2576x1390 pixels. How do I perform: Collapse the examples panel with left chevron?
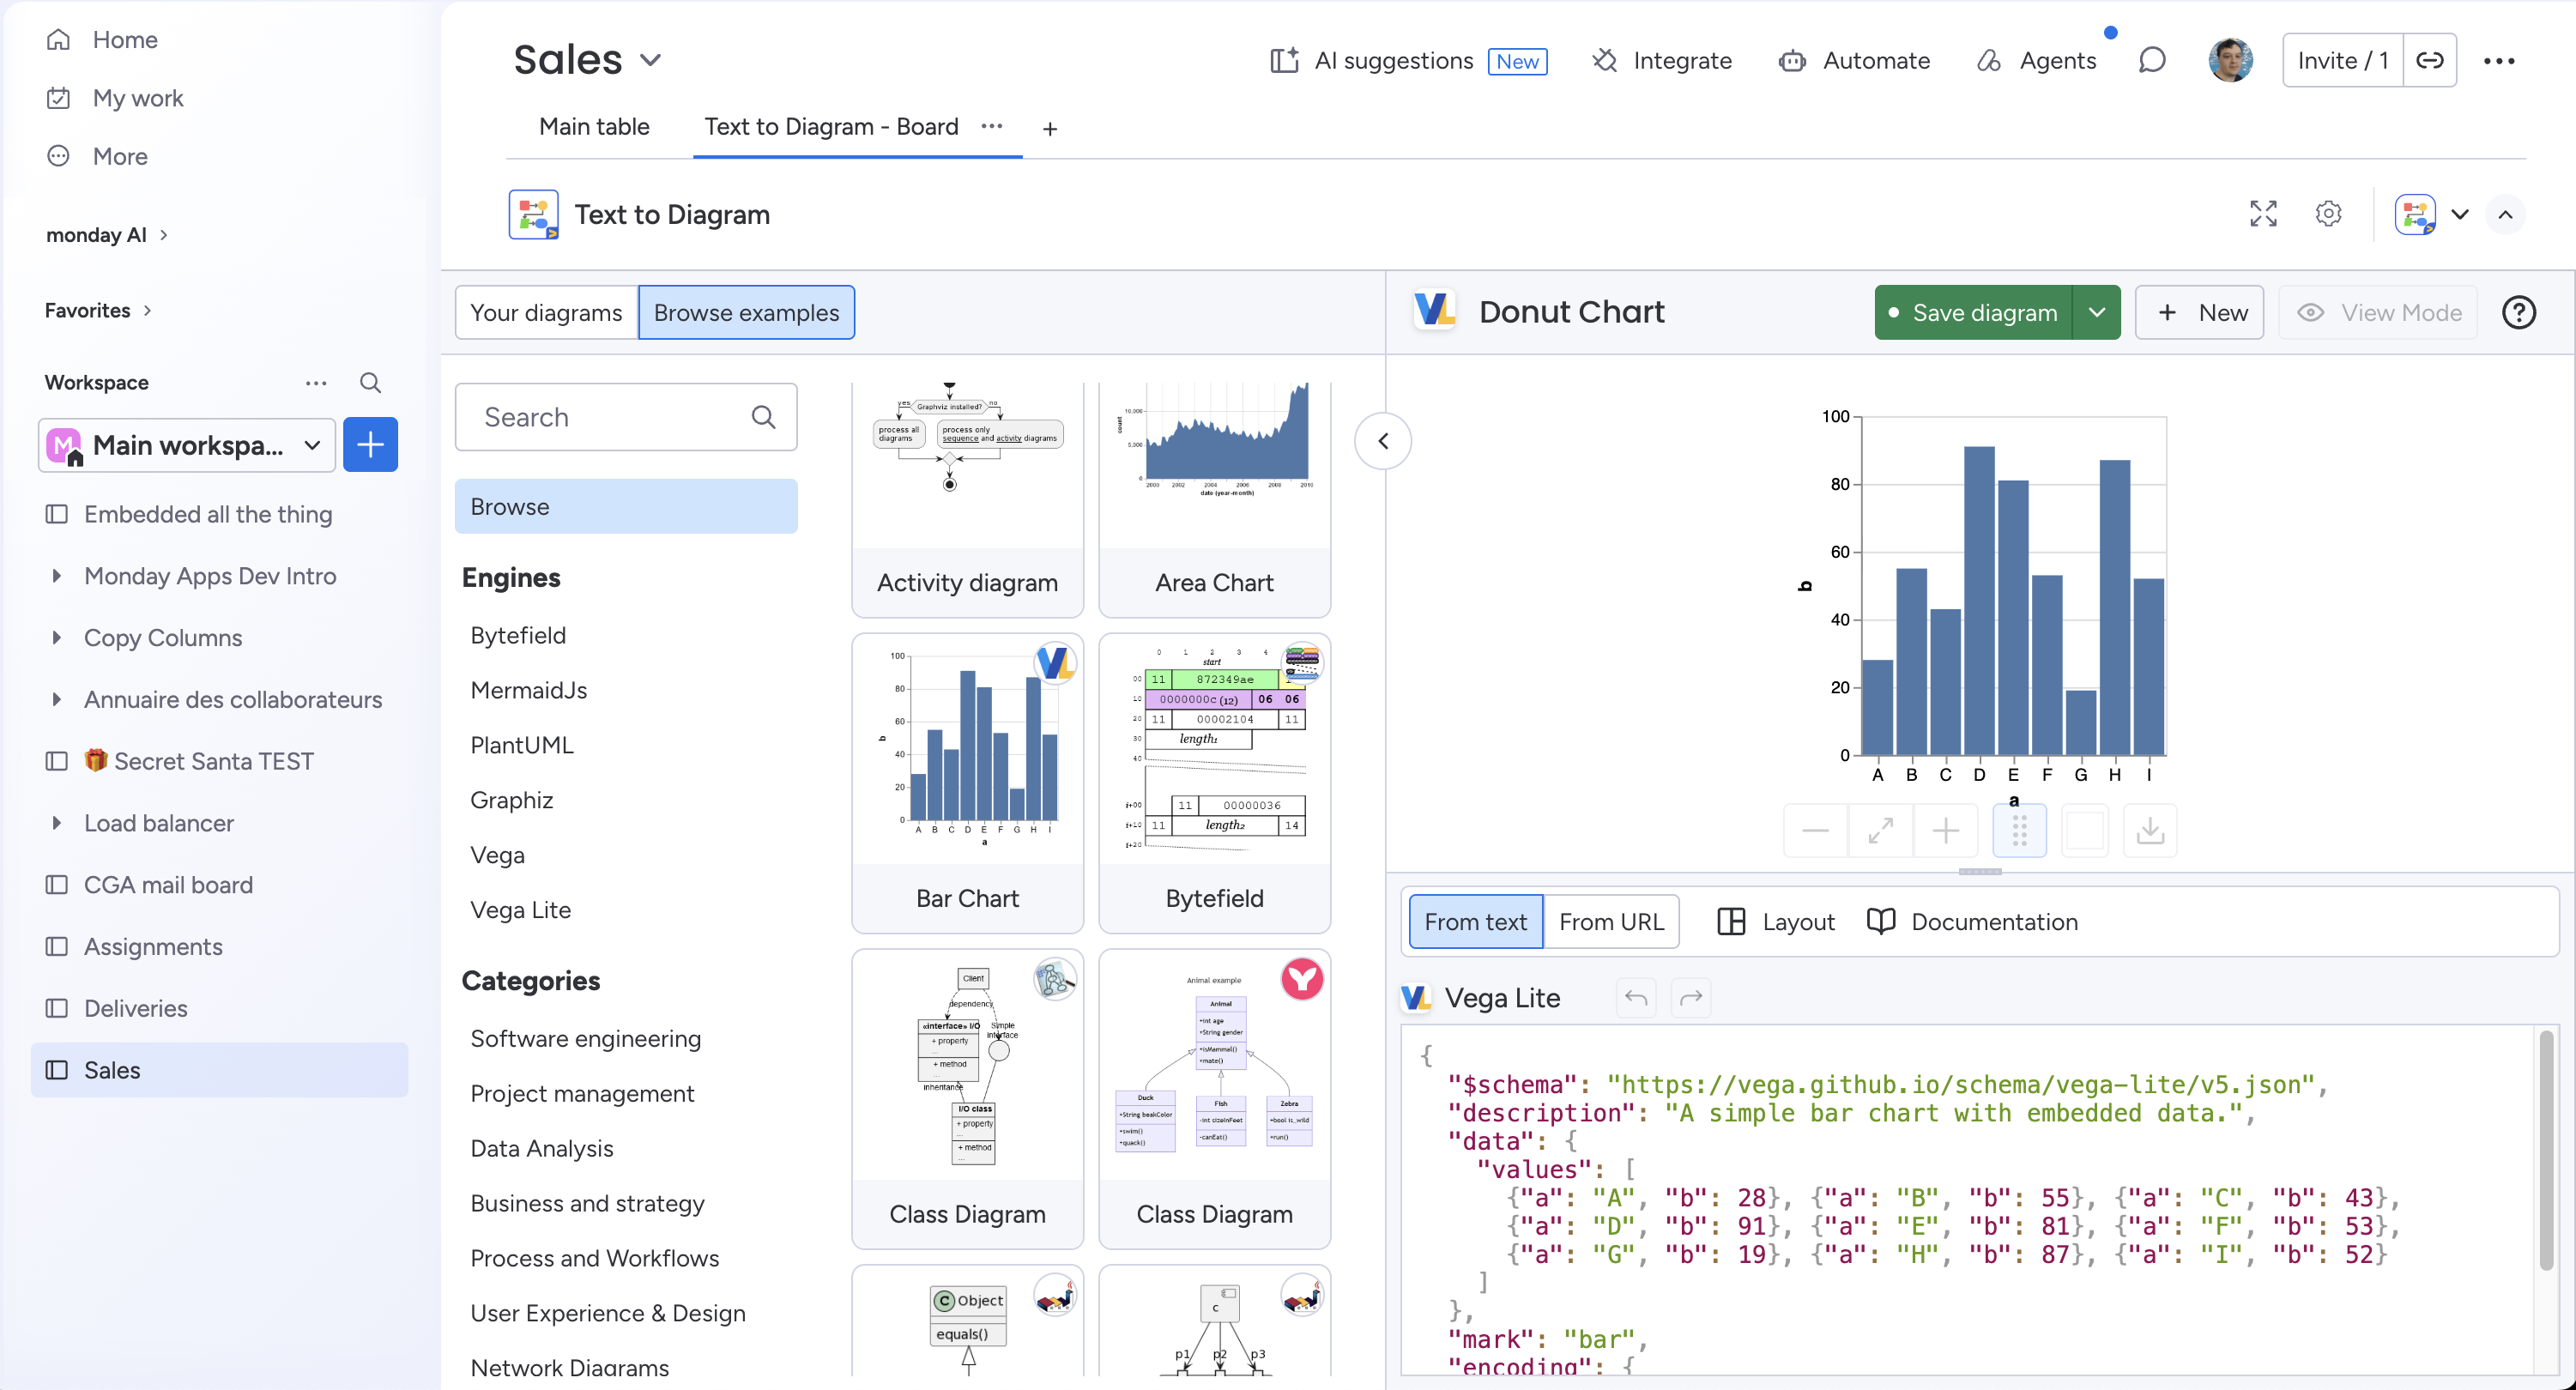coord(1383,441)
